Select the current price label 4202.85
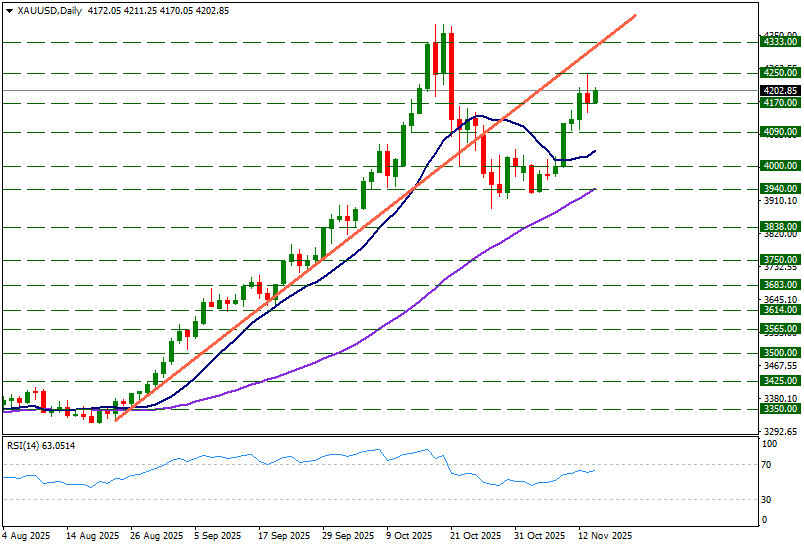Image resolution: width=804 pixels, height=547 pixels. coord(779,91)
